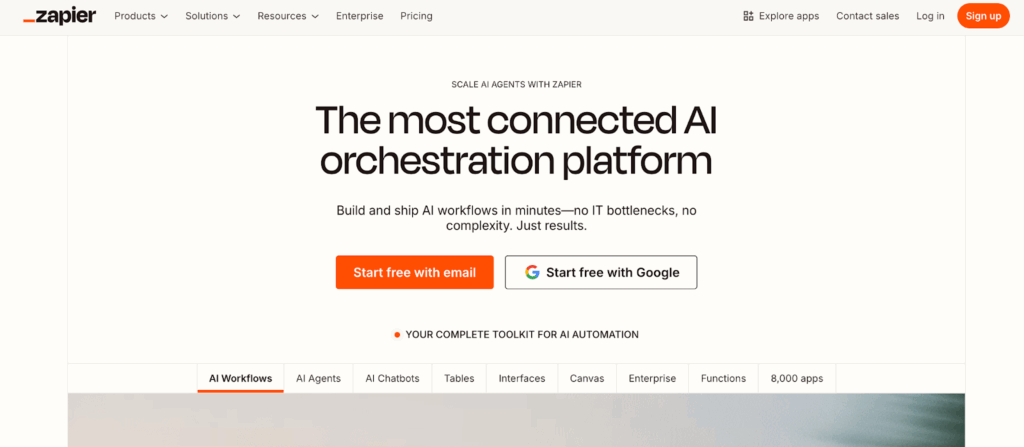Screen dimensions: 1024x447
Task: Expand the Resources menu
Action: 288,16
